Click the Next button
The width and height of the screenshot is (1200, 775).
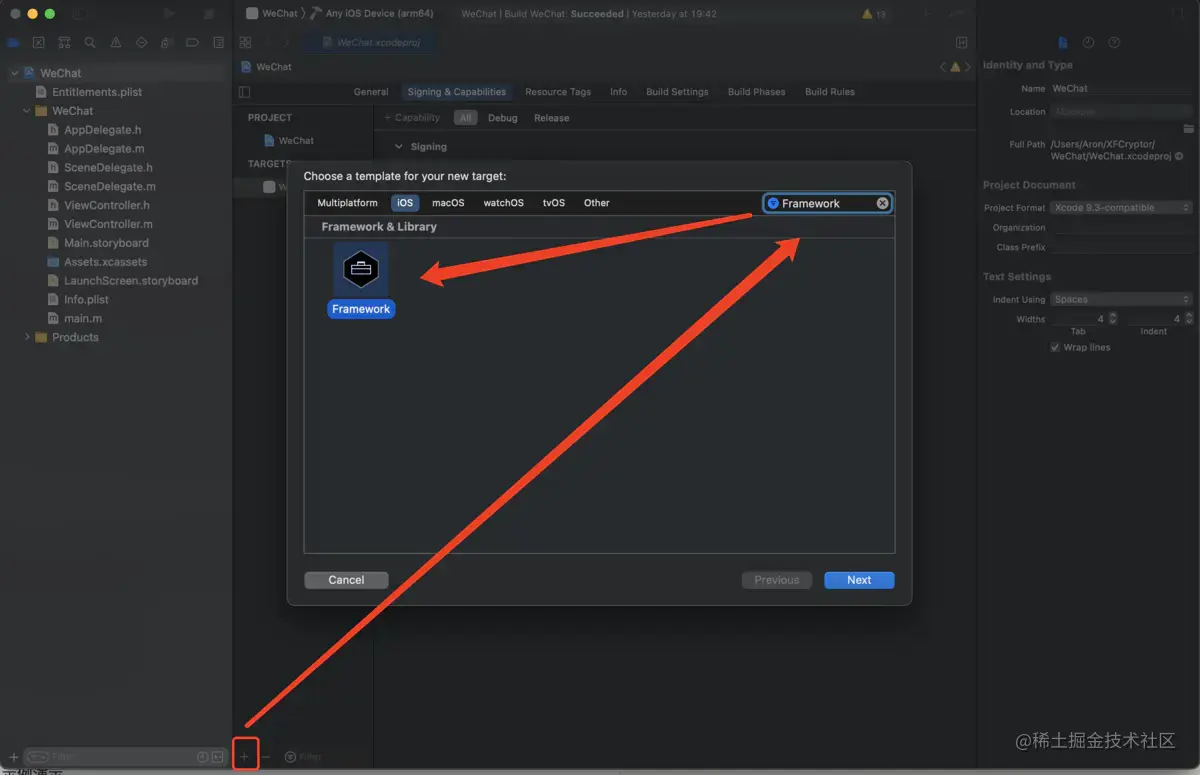859,580
